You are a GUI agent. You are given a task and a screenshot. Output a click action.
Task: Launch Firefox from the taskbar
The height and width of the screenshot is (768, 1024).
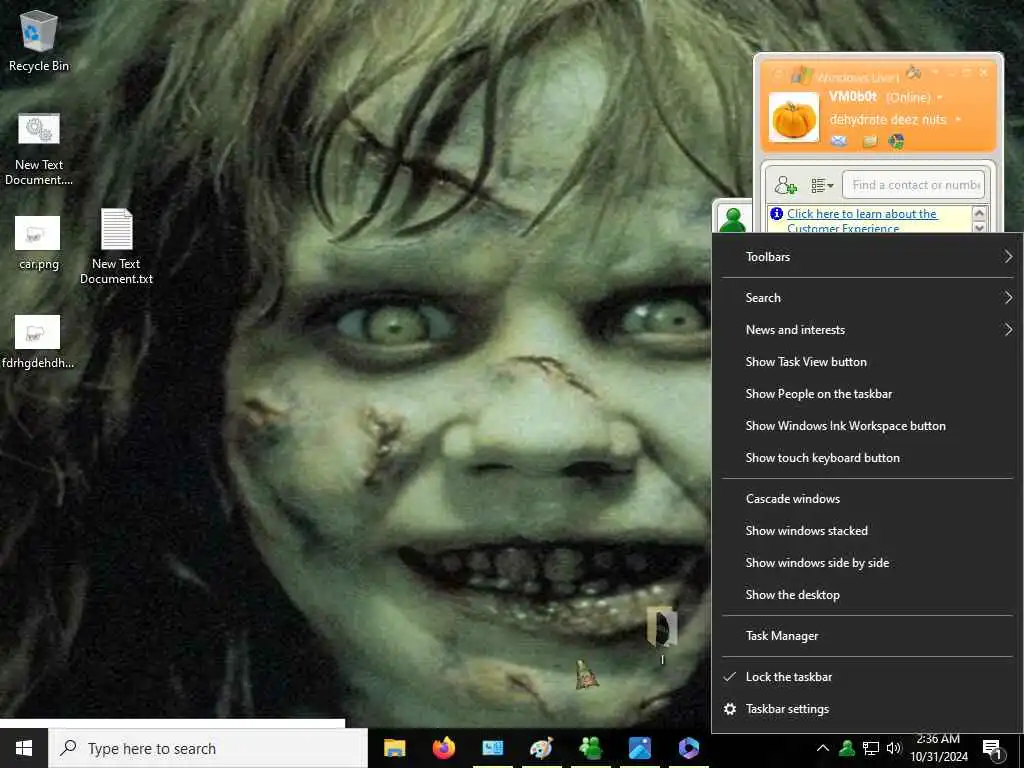[x=444, y=748]
